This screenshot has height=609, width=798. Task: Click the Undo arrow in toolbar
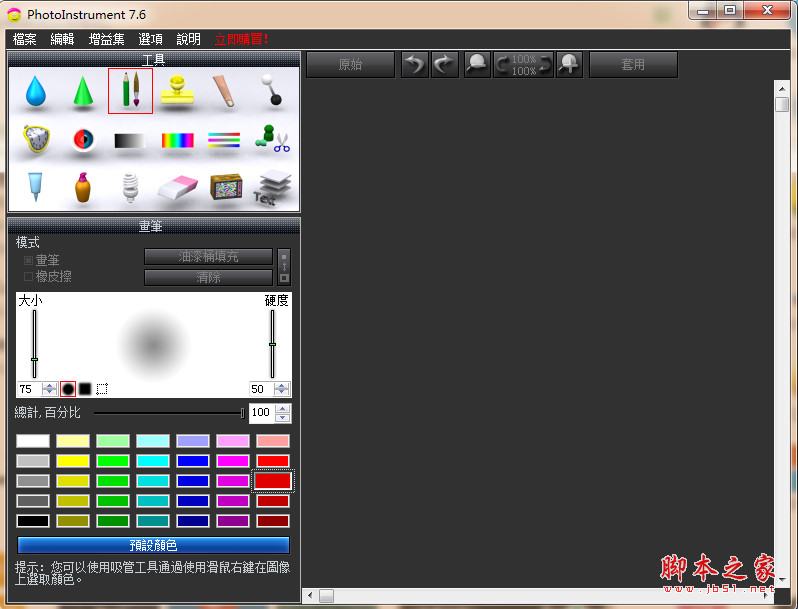[415, 65]
